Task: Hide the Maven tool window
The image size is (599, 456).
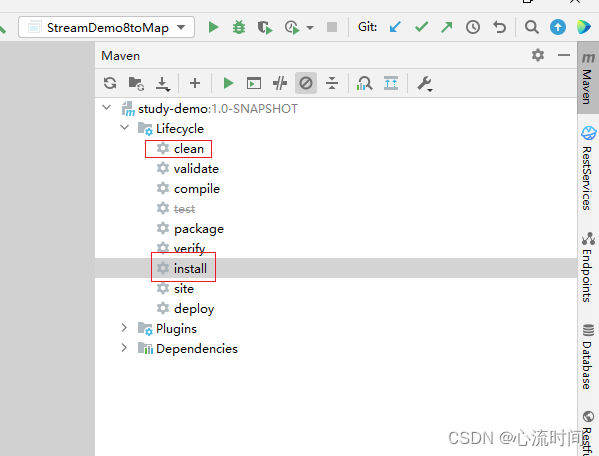Action: tap(564, 55)
